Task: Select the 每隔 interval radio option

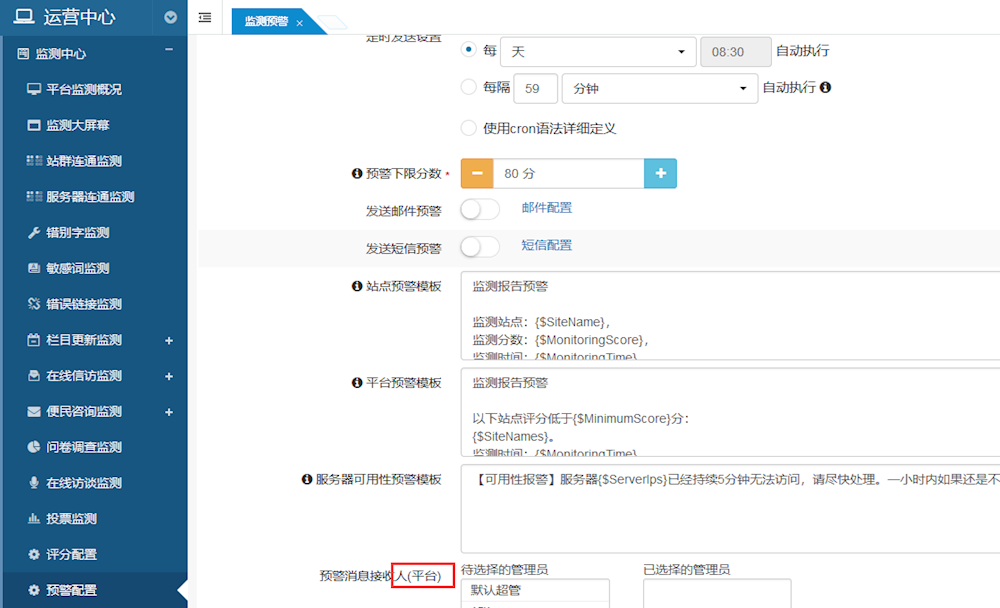Action: pyautogui.click(x=468, y=88)
